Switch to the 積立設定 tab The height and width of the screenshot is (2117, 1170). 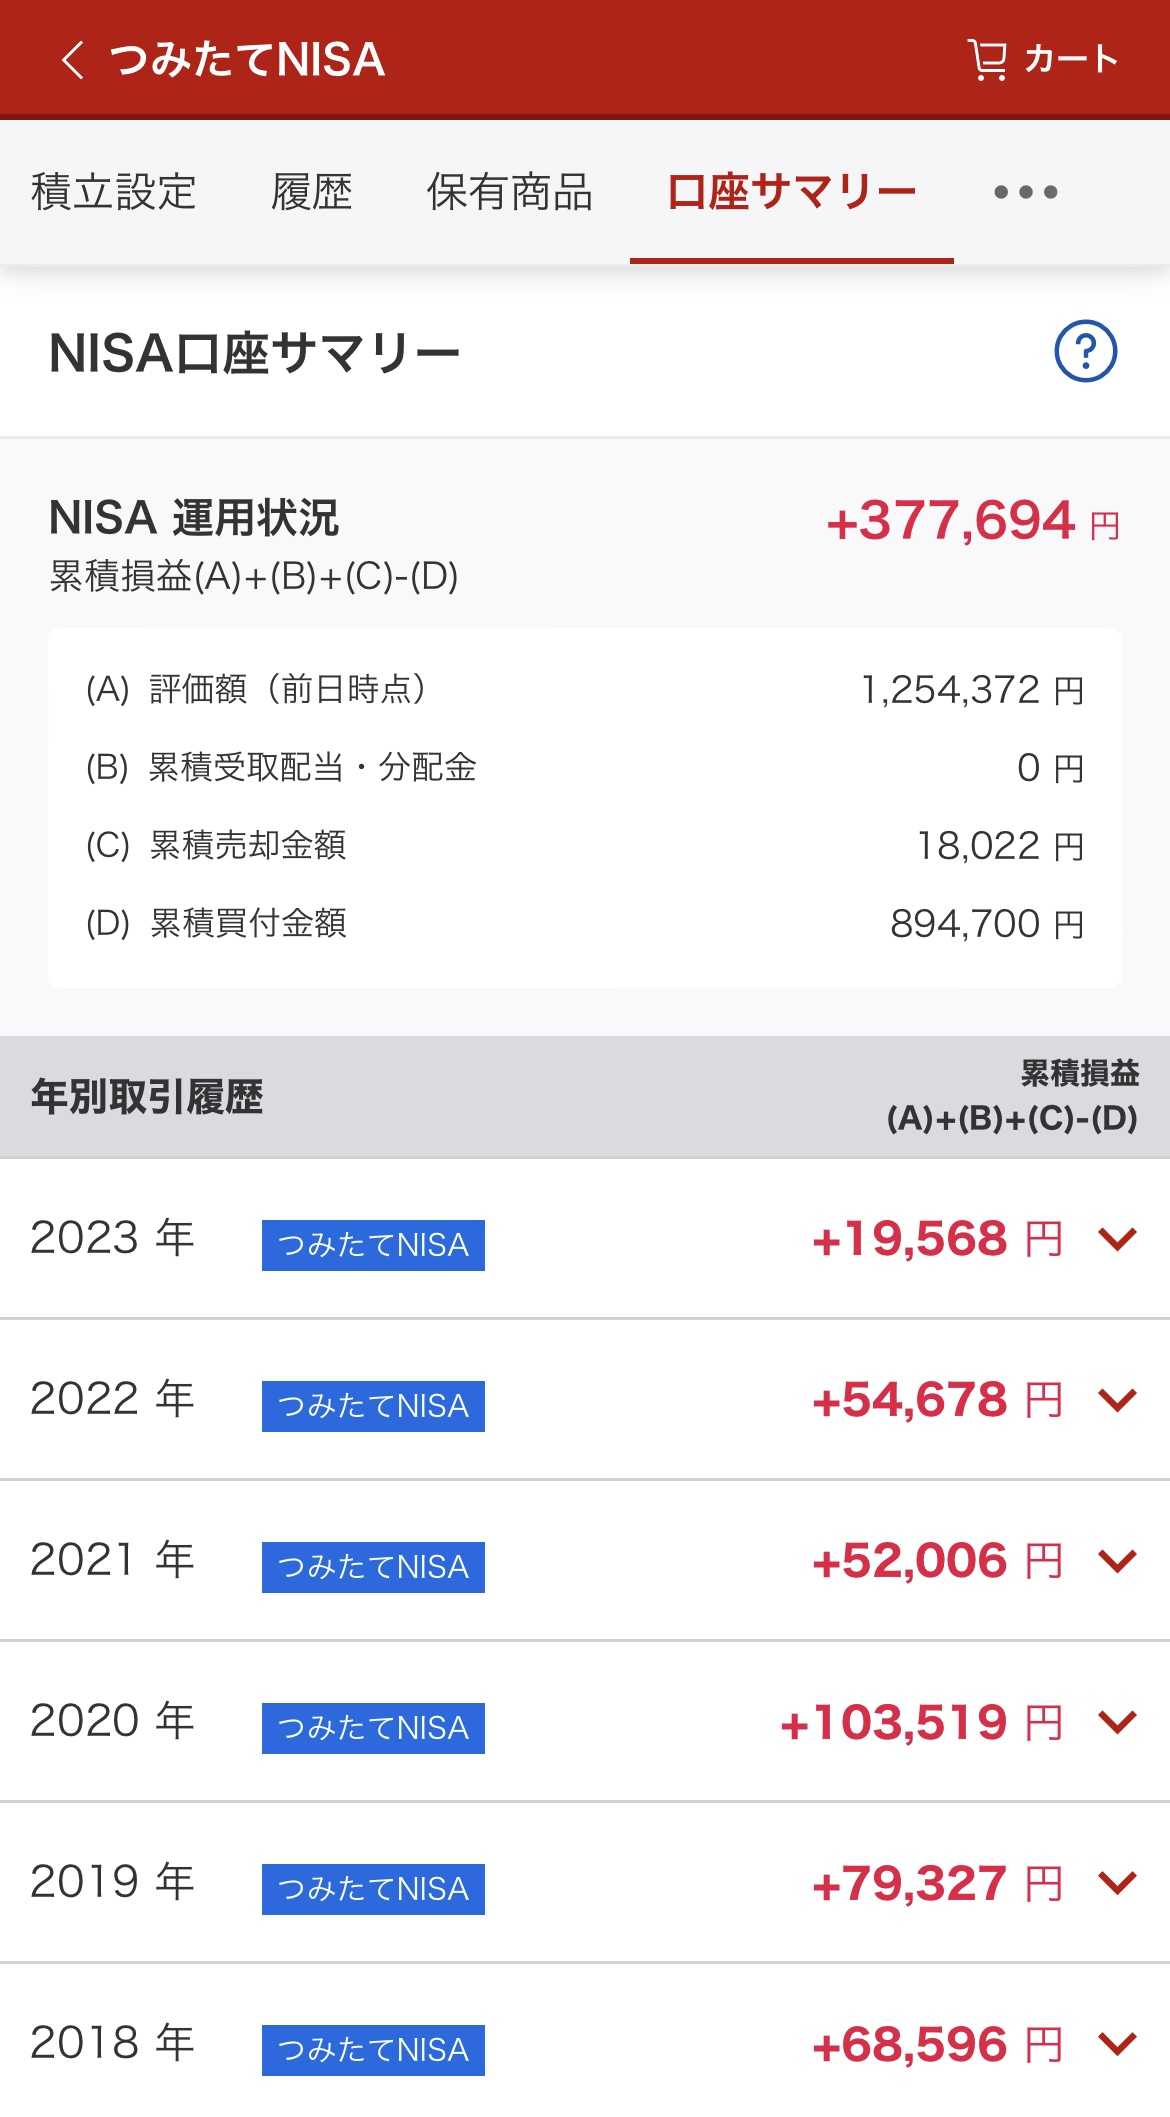point(113,192)
